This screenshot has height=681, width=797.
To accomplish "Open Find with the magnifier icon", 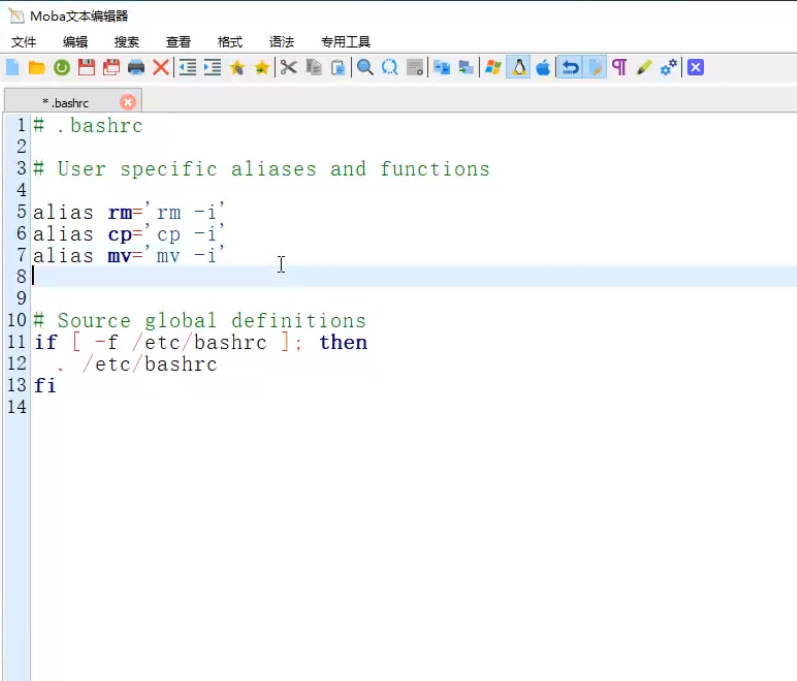I will point(365,68).
